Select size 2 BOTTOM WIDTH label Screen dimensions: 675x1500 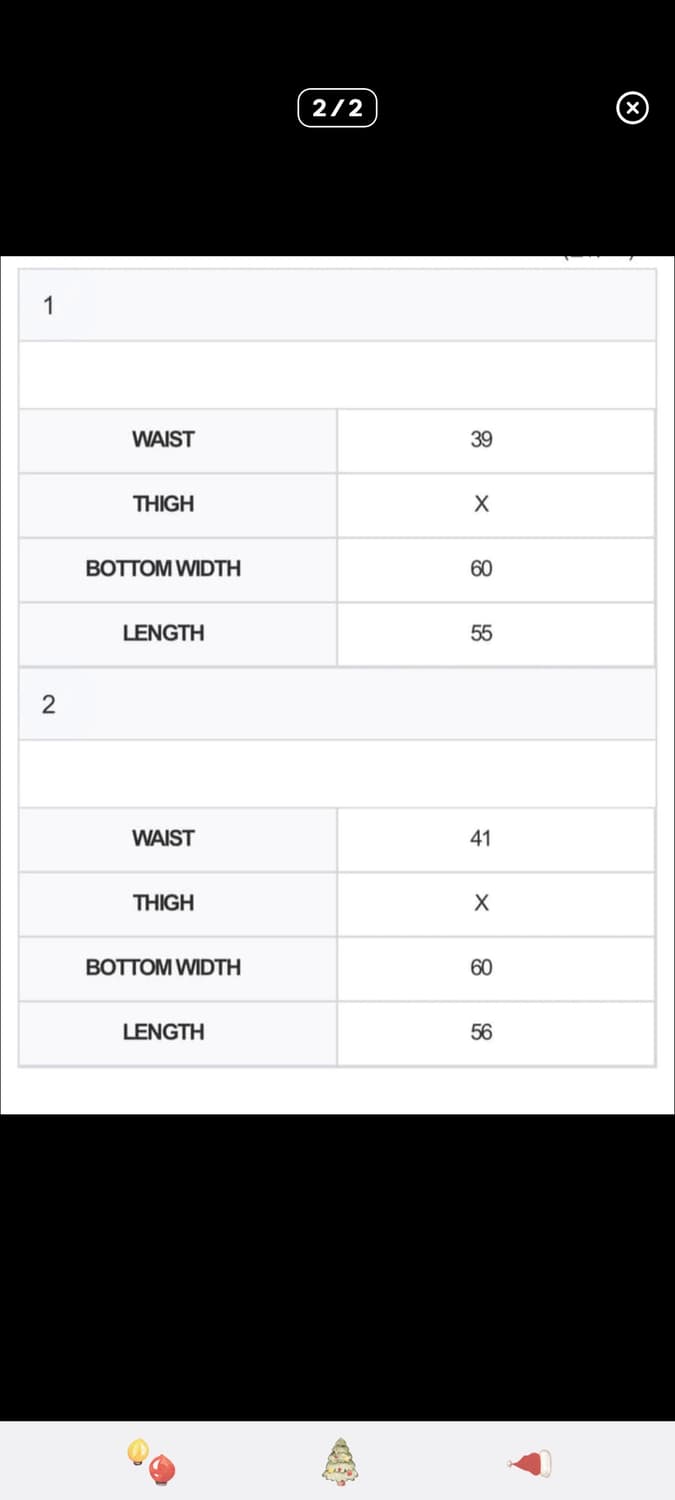(163, 967)
